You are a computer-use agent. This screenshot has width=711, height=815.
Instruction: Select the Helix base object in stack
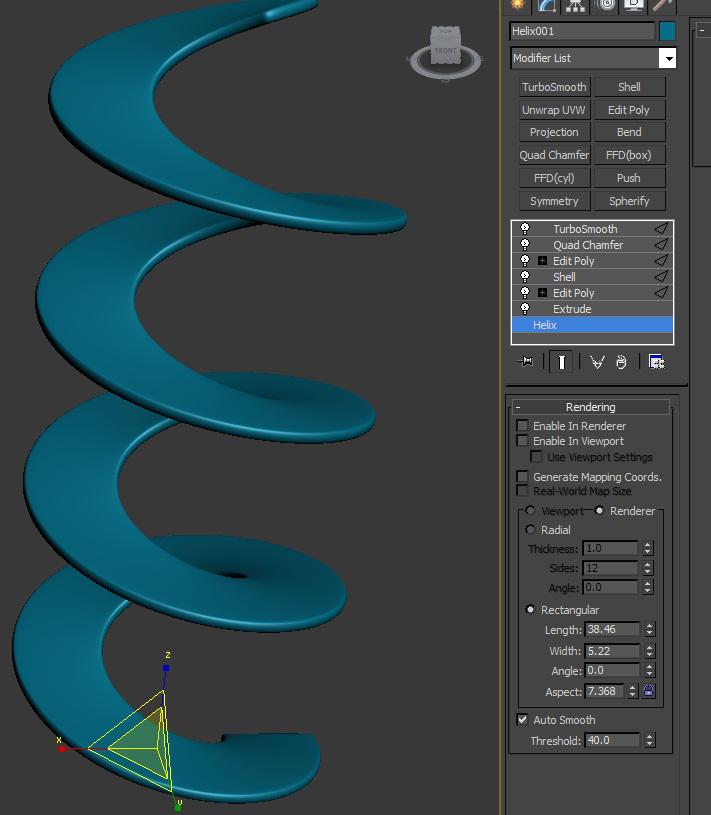click(592, 325)
